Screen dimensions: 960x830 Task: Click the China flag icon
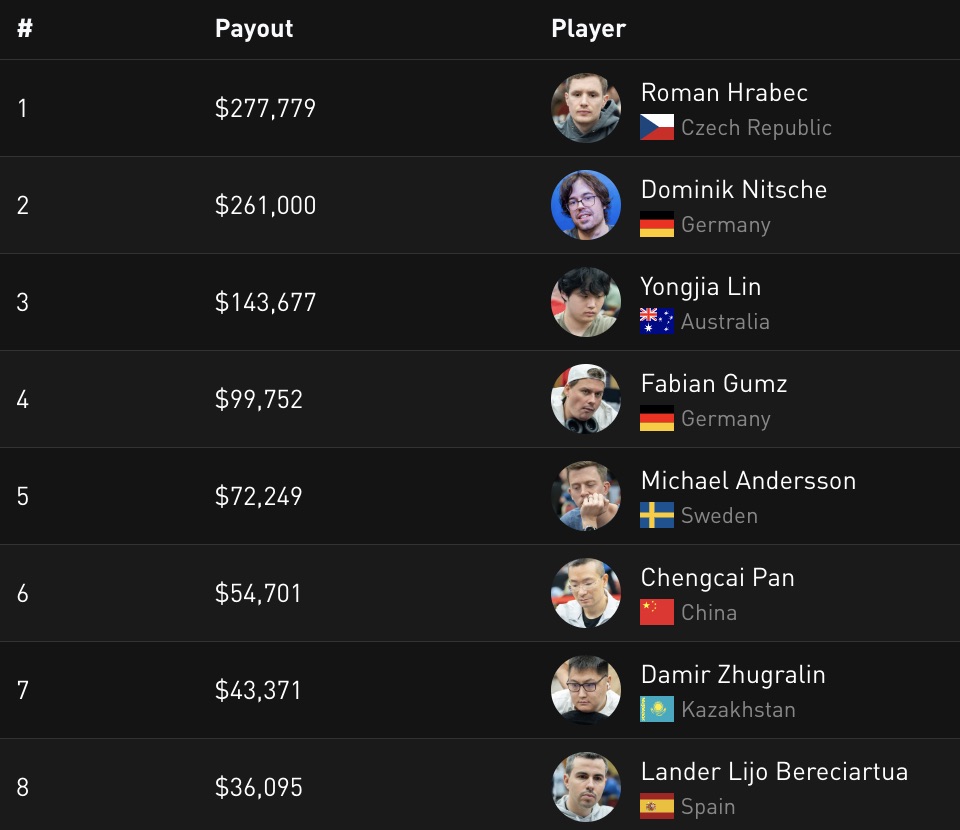657,613
